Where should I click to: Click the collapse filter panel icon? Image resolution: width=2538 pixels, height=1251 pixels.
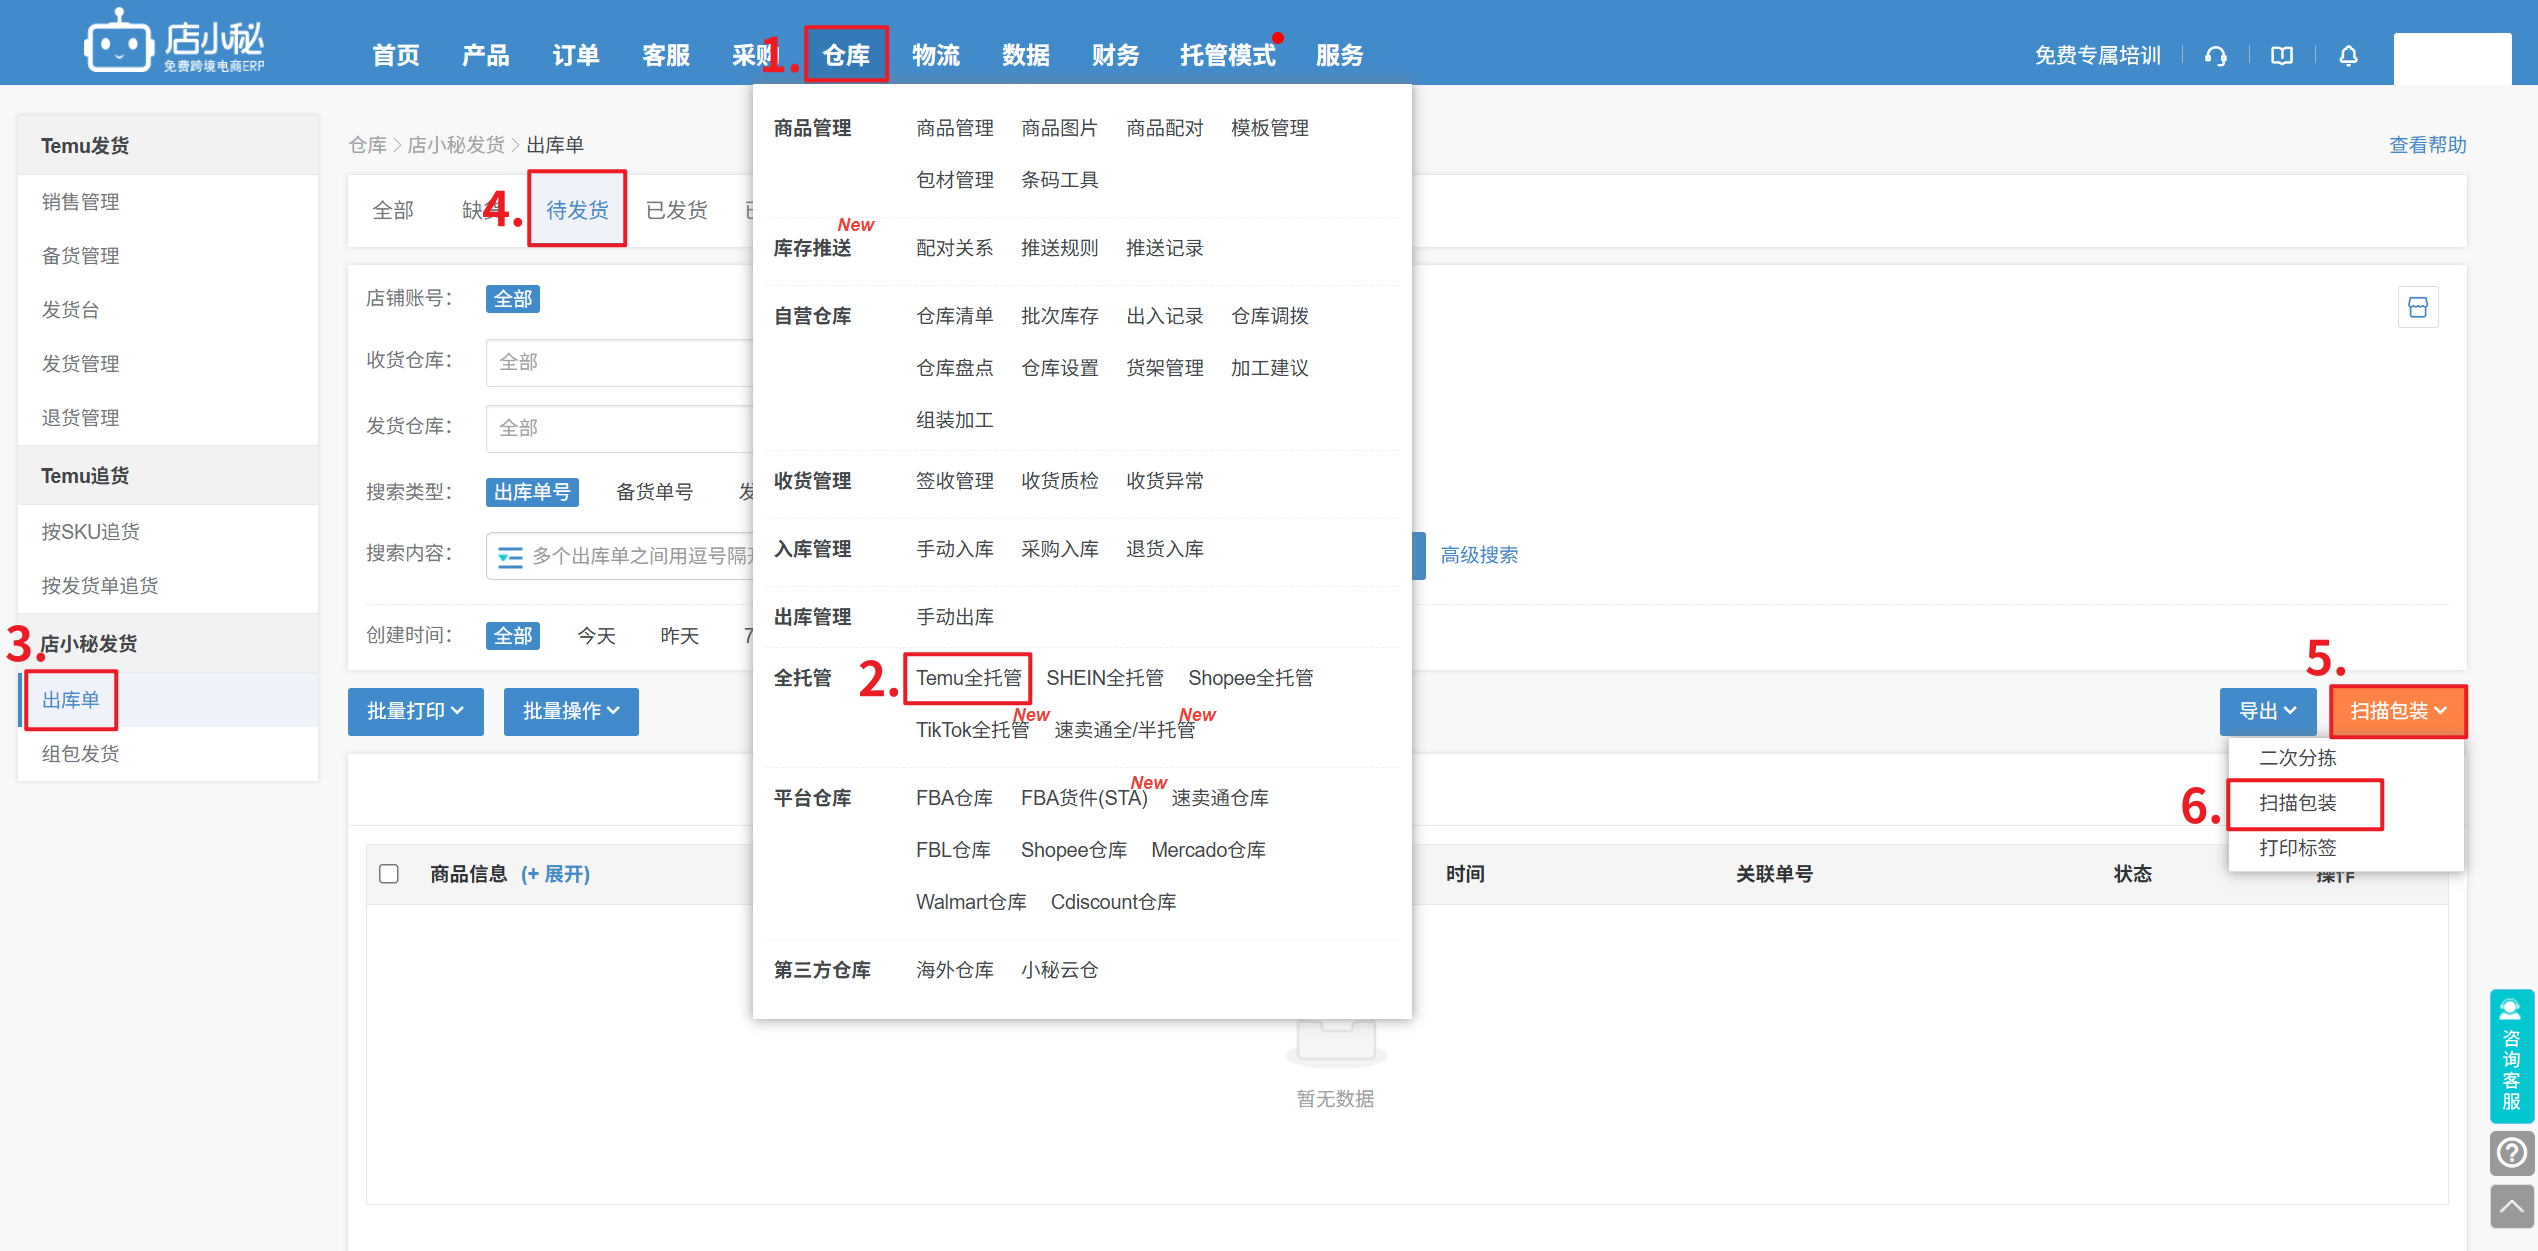click(2418, 307)
